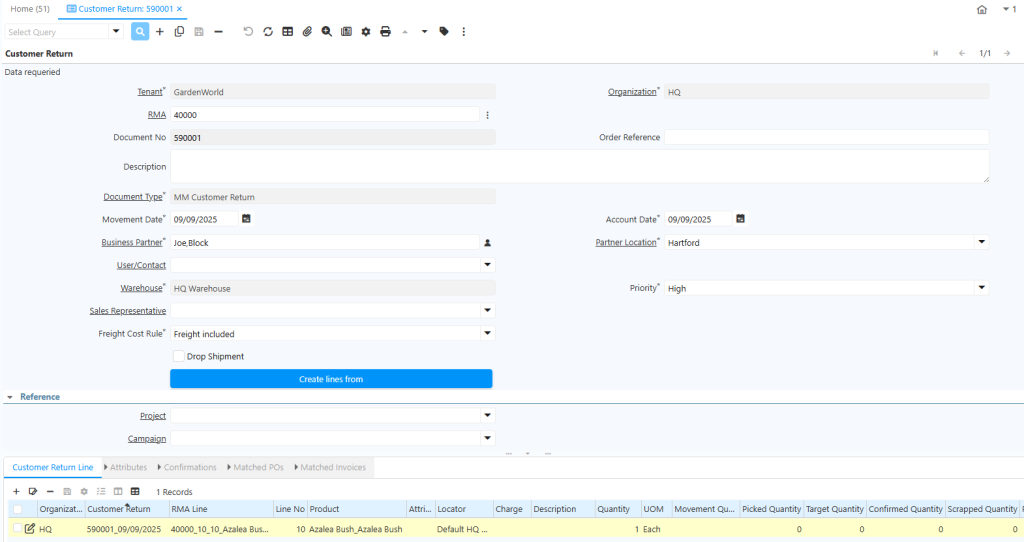Click into the Order Reference field
1024x542 pixels.
tap(826, 137)
